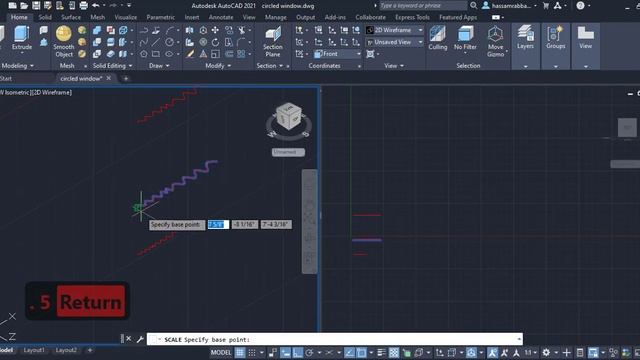640x360 pixels.
Task: Open the Unsaved View dropdown
Action: (394, 42)
